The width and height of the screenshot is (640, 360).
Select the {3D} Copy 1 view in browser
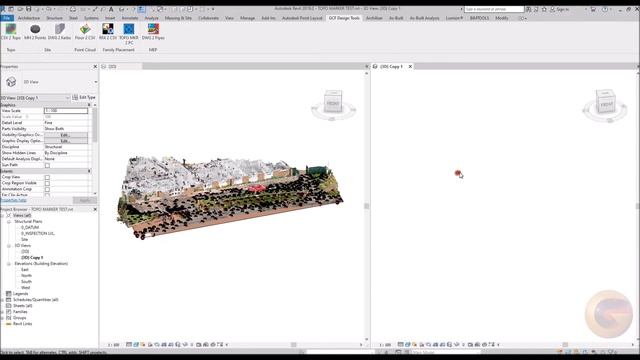pos(32,258)
